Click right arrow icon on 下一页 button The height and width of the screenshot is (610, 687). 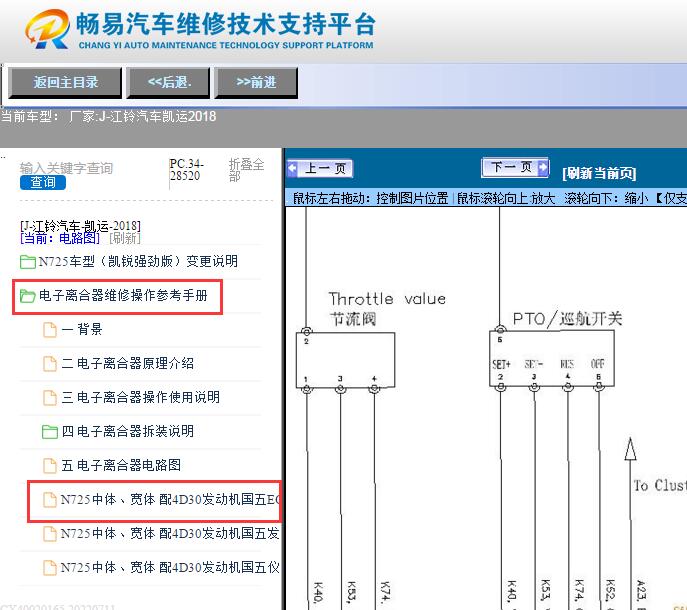[543, 167]
